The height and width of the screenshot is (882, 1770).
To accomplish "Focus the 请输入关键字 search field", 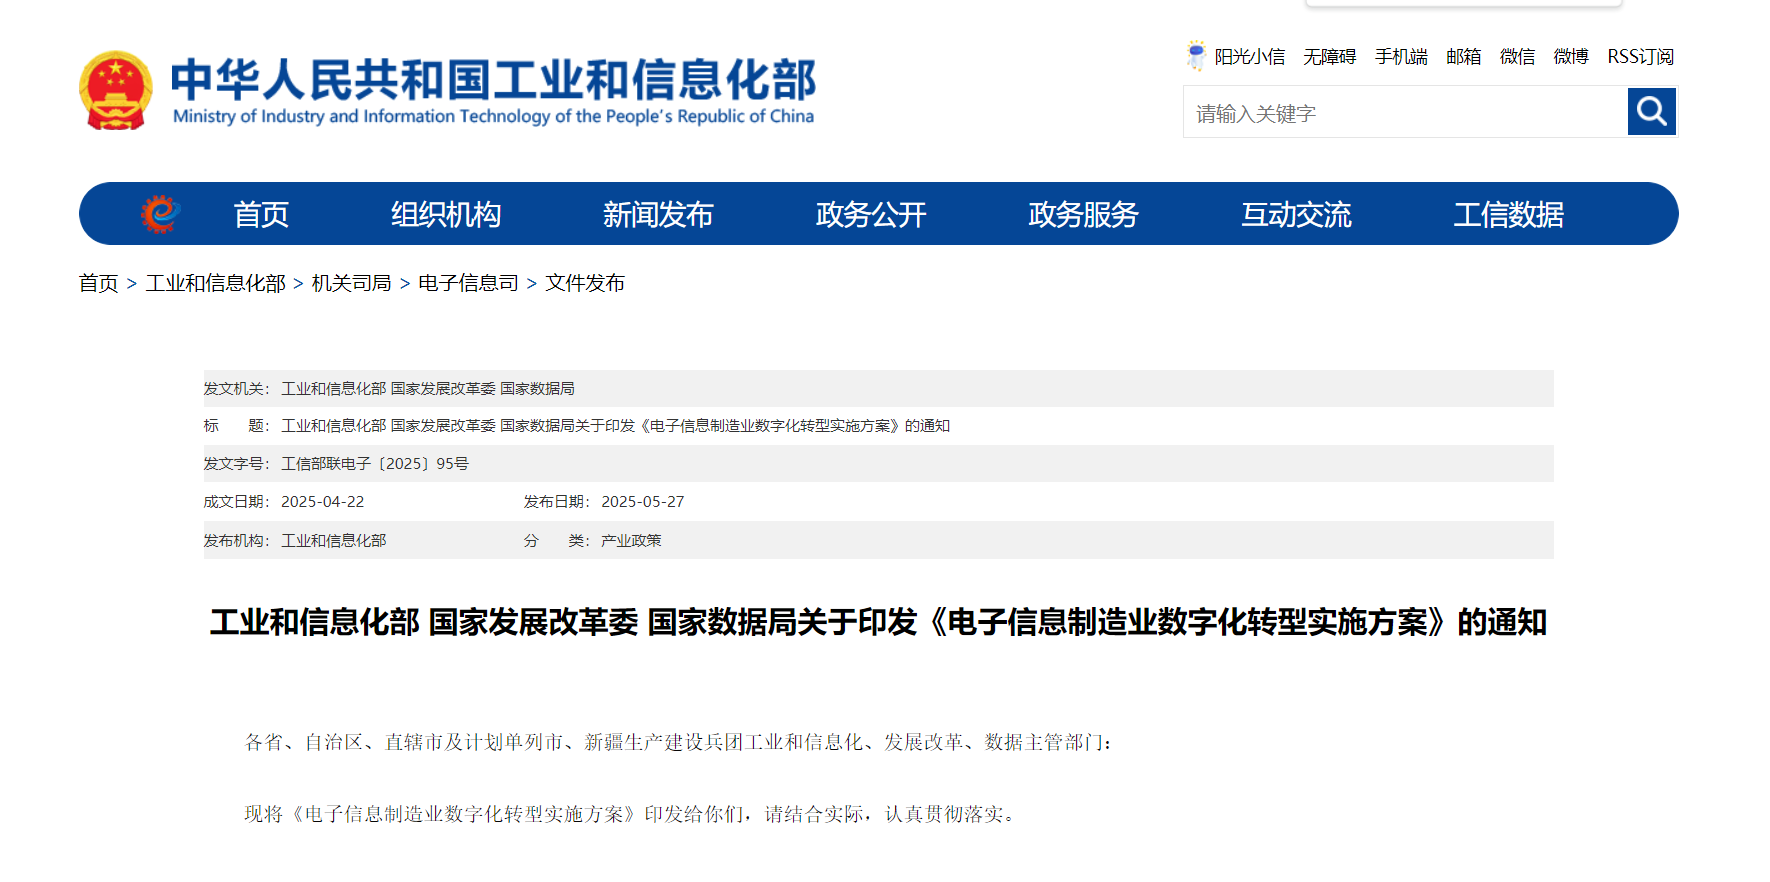I will coord(1405,112).
